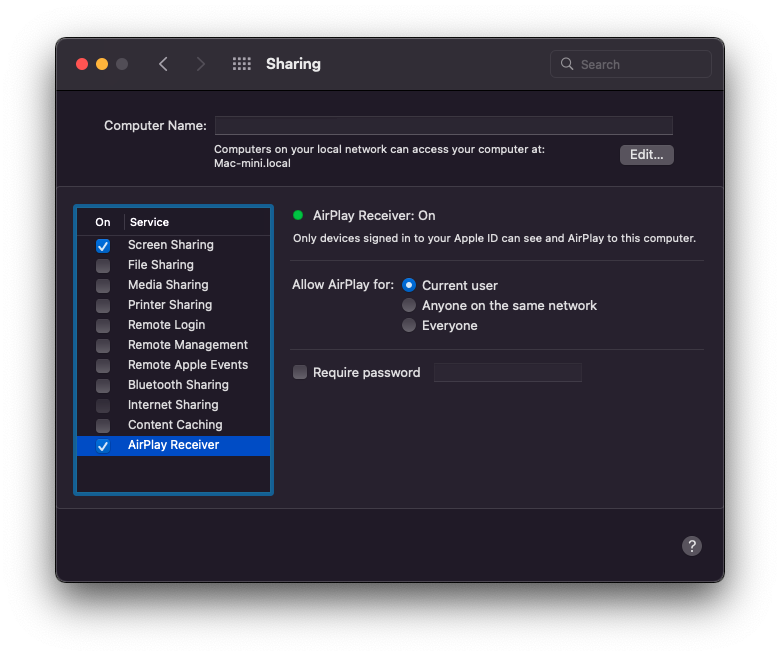The width and height of the screenshot is (780, 656).
Task: Select Content Caching service row
Action: tap(175, 425)
